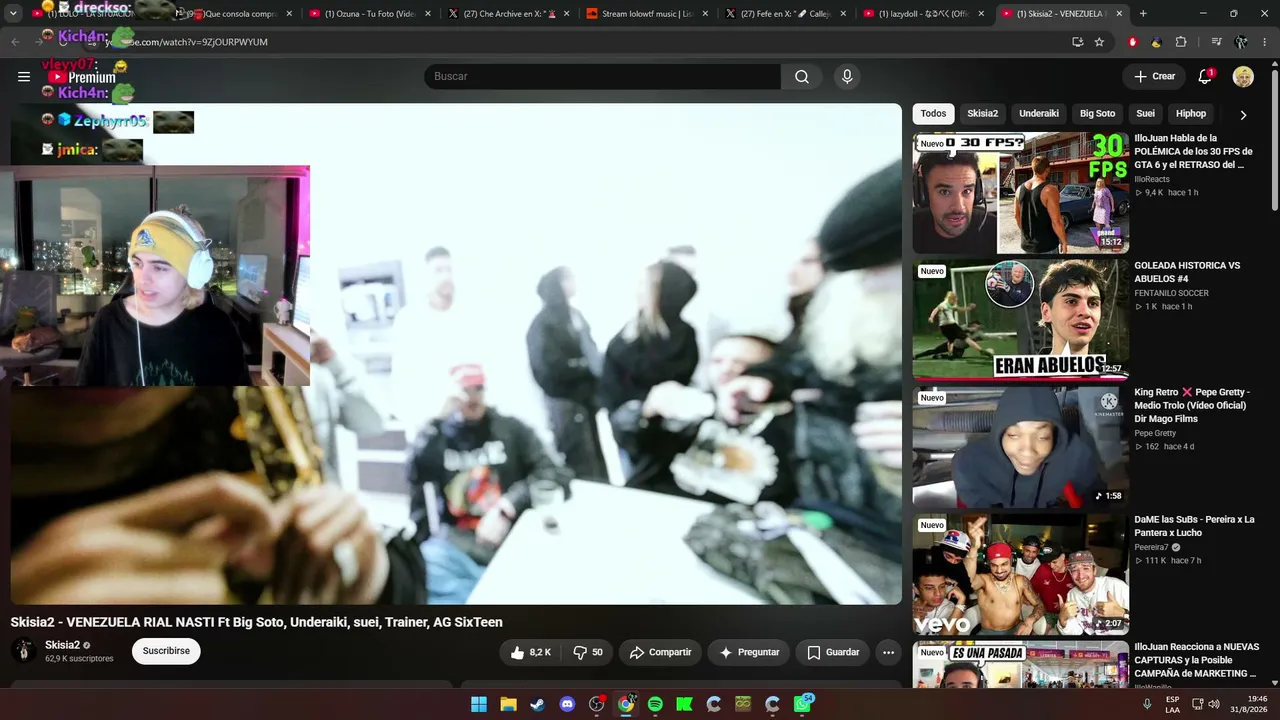The width and height of the screenshot is (1280, 720).
Task: Show more filter chips with the arrow
Action: (1243, 114)
